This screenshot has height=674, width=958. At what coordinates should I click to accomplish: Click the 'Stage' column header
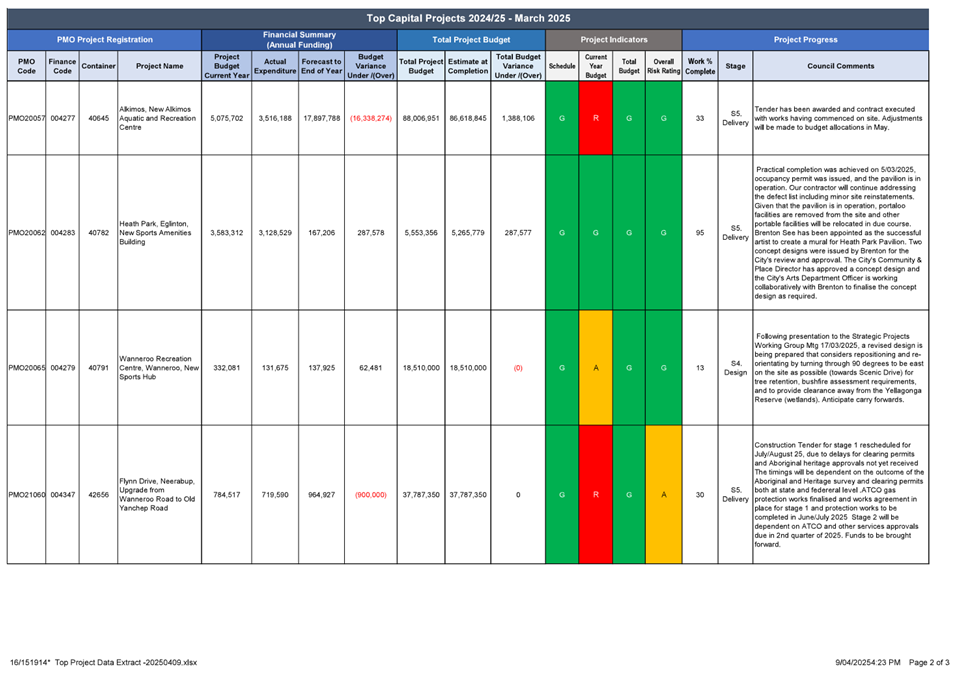[x=736, y=66]
